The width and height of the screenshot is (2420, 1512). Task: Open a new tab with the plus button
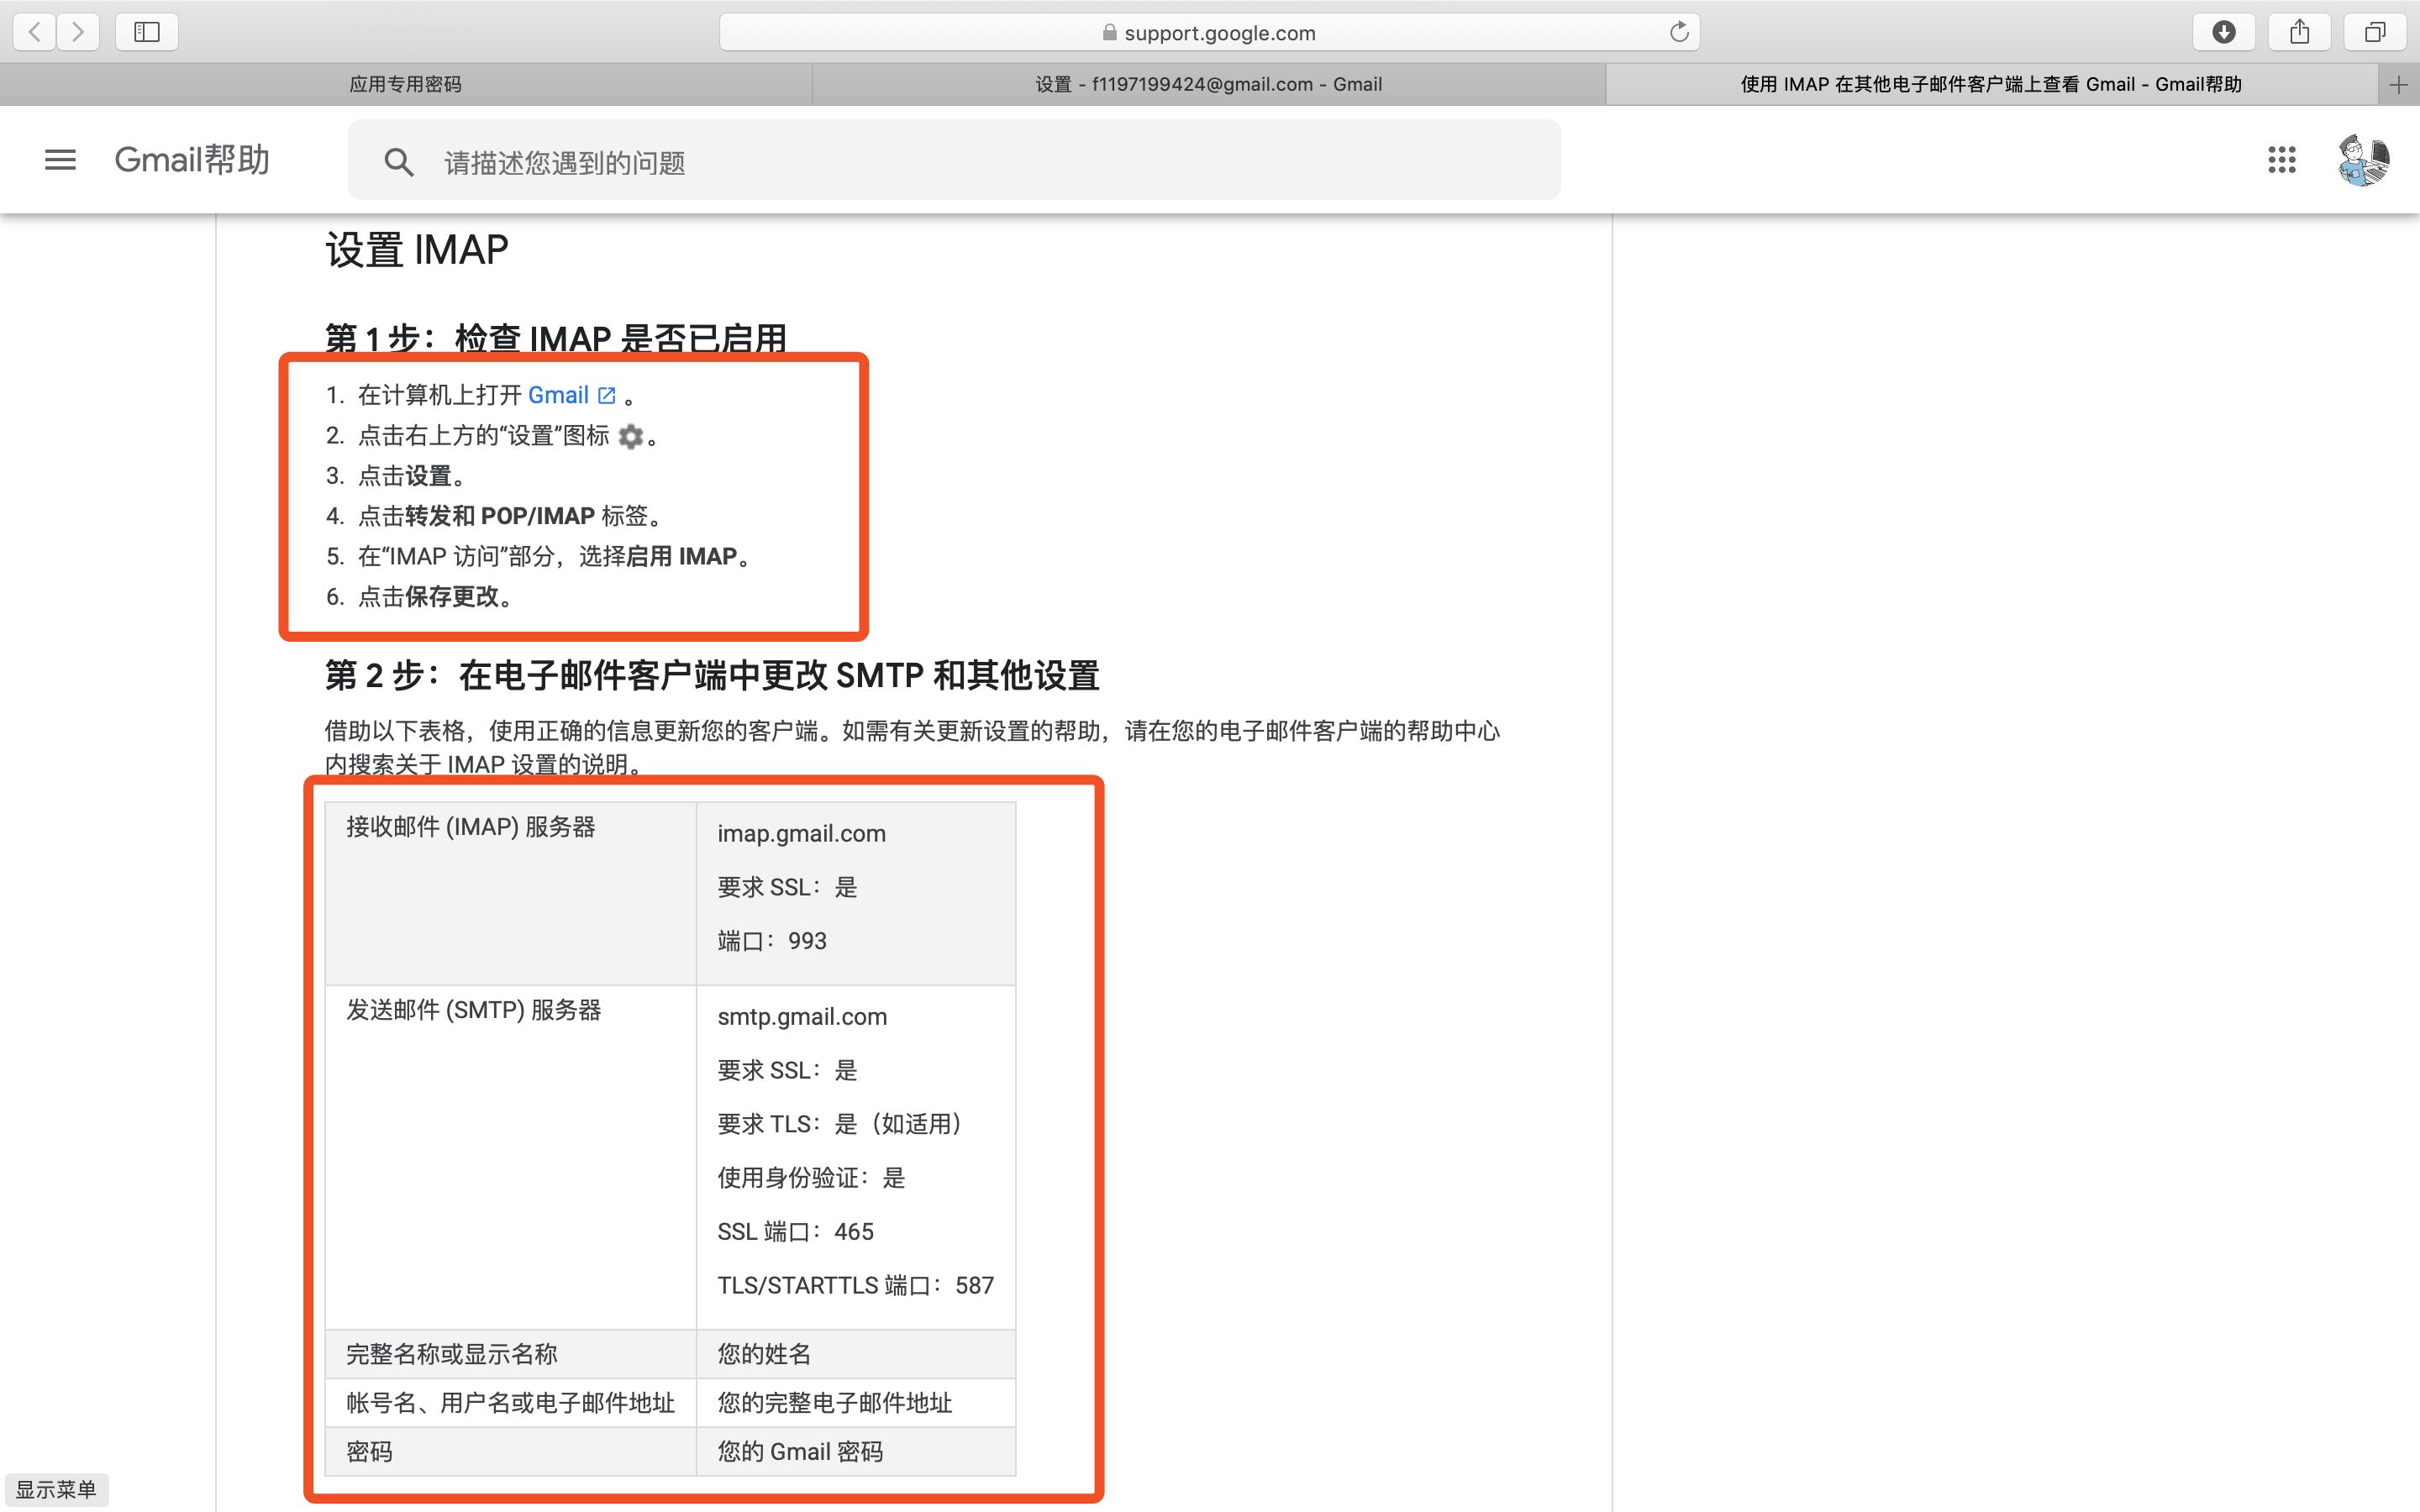(2401, 84)
